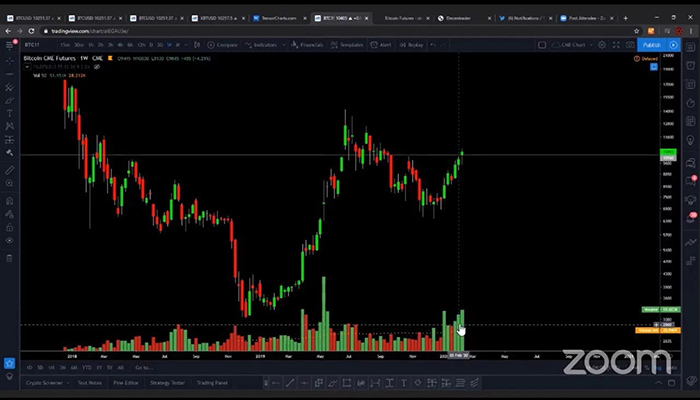Switch to the TensorCharts.com browser tab
This screenshot has width=700, height=400.
click(279, 18)
